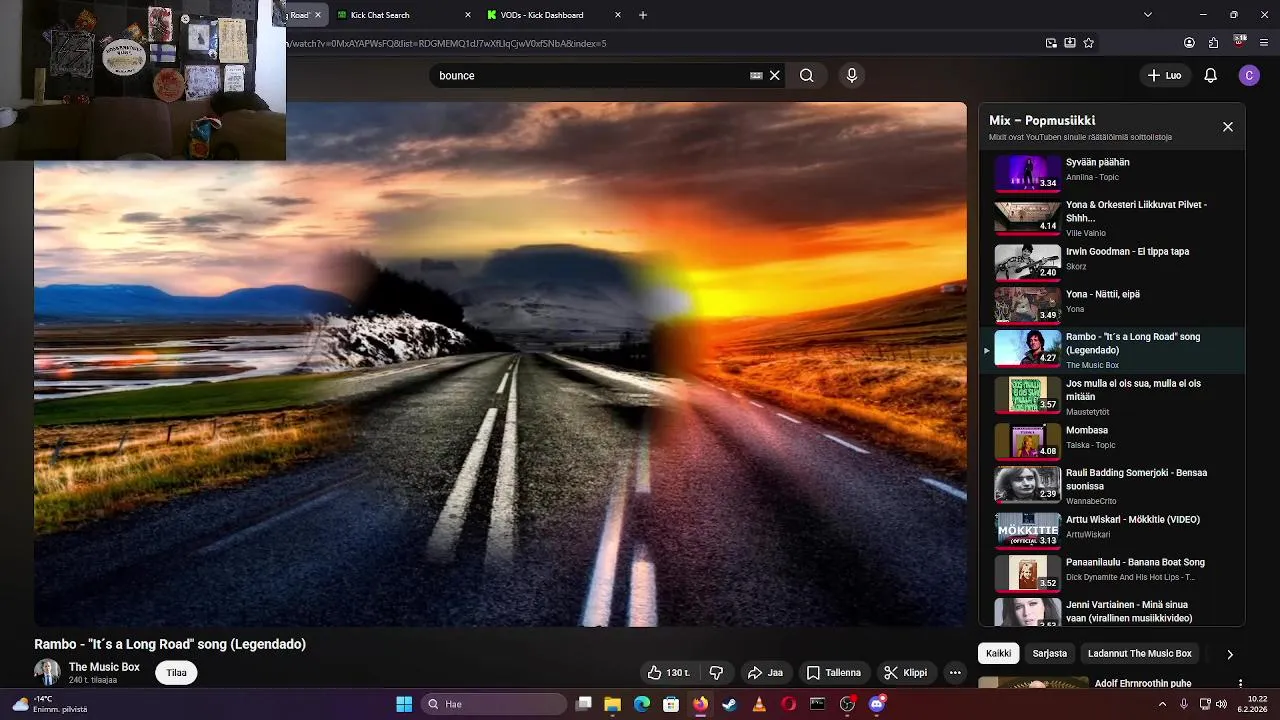Image resolution: width=1280 pixels, height=720 pixels.
Task: Save video using Tallenna button
Action: pos(834,673)
